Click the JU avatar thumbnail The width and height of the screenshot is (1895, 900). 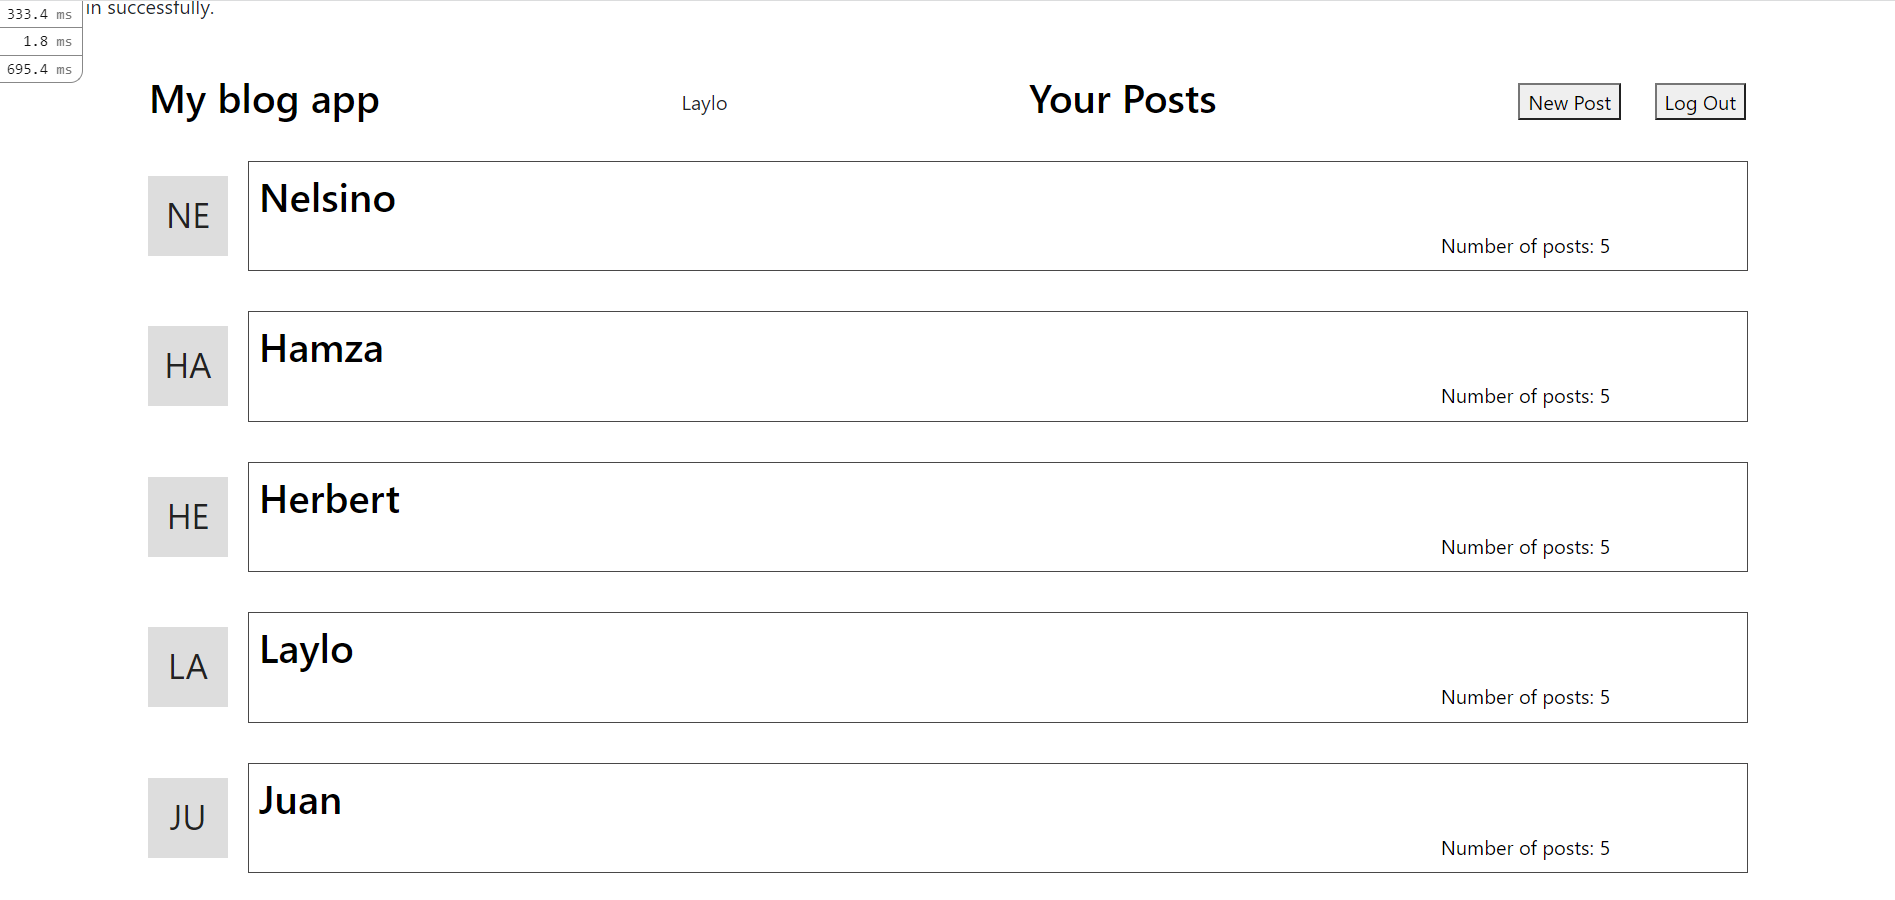coord(188,818)
